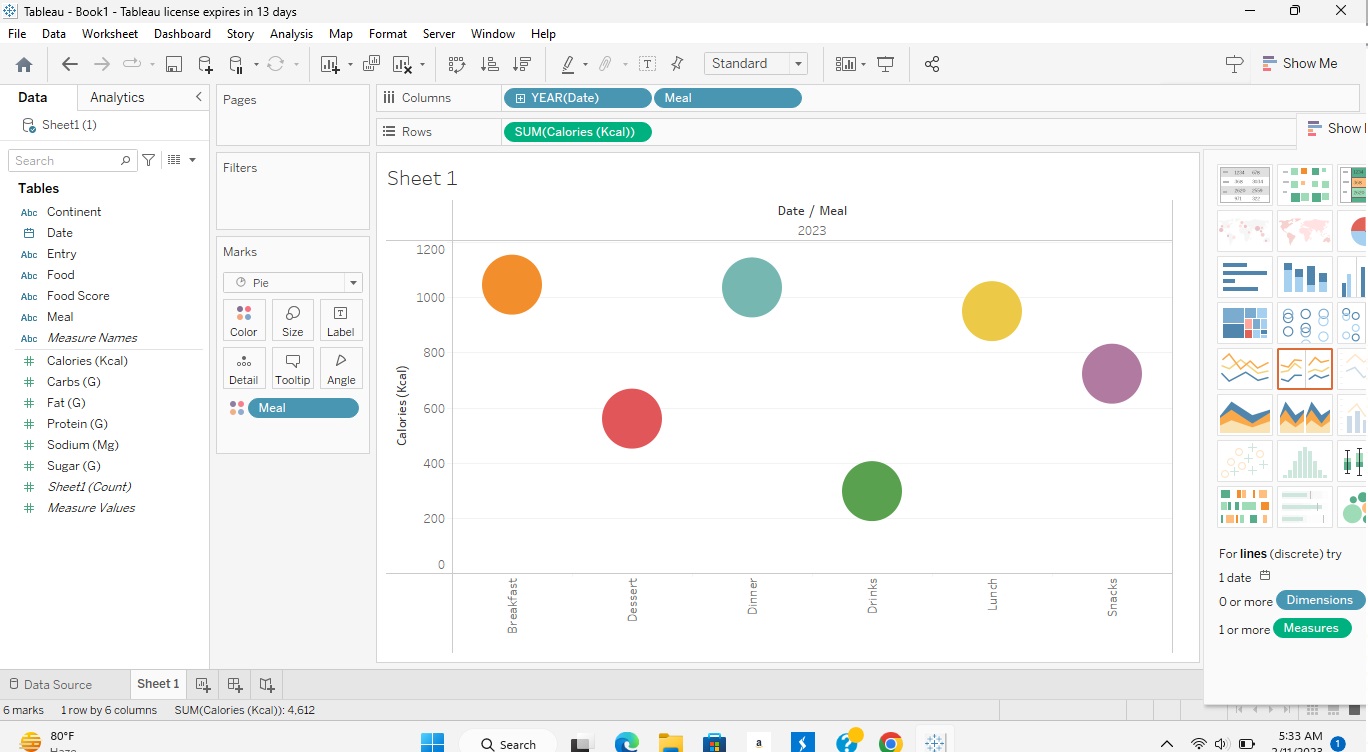The width and height of the screenshot is (1368, 752).
Task: Toggle the Fix Axes pin icon
Action: 677,64
